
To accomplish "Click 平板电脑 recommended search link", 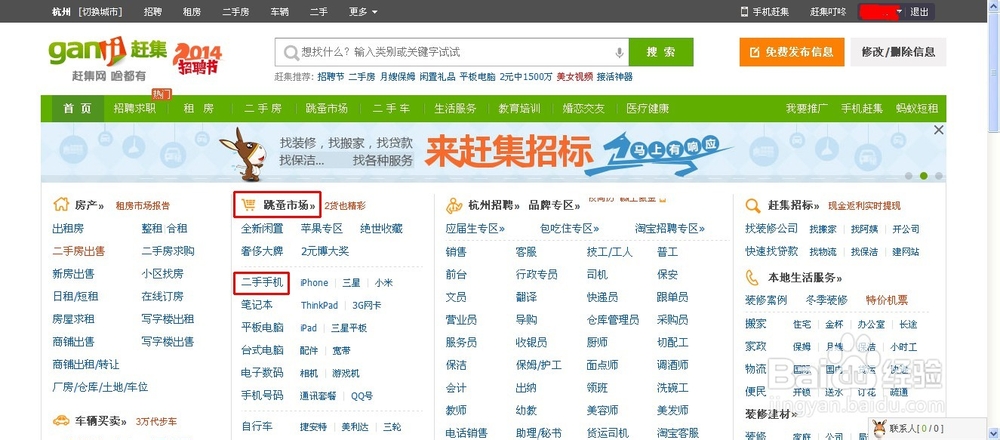I will click(x=477, y=77).
